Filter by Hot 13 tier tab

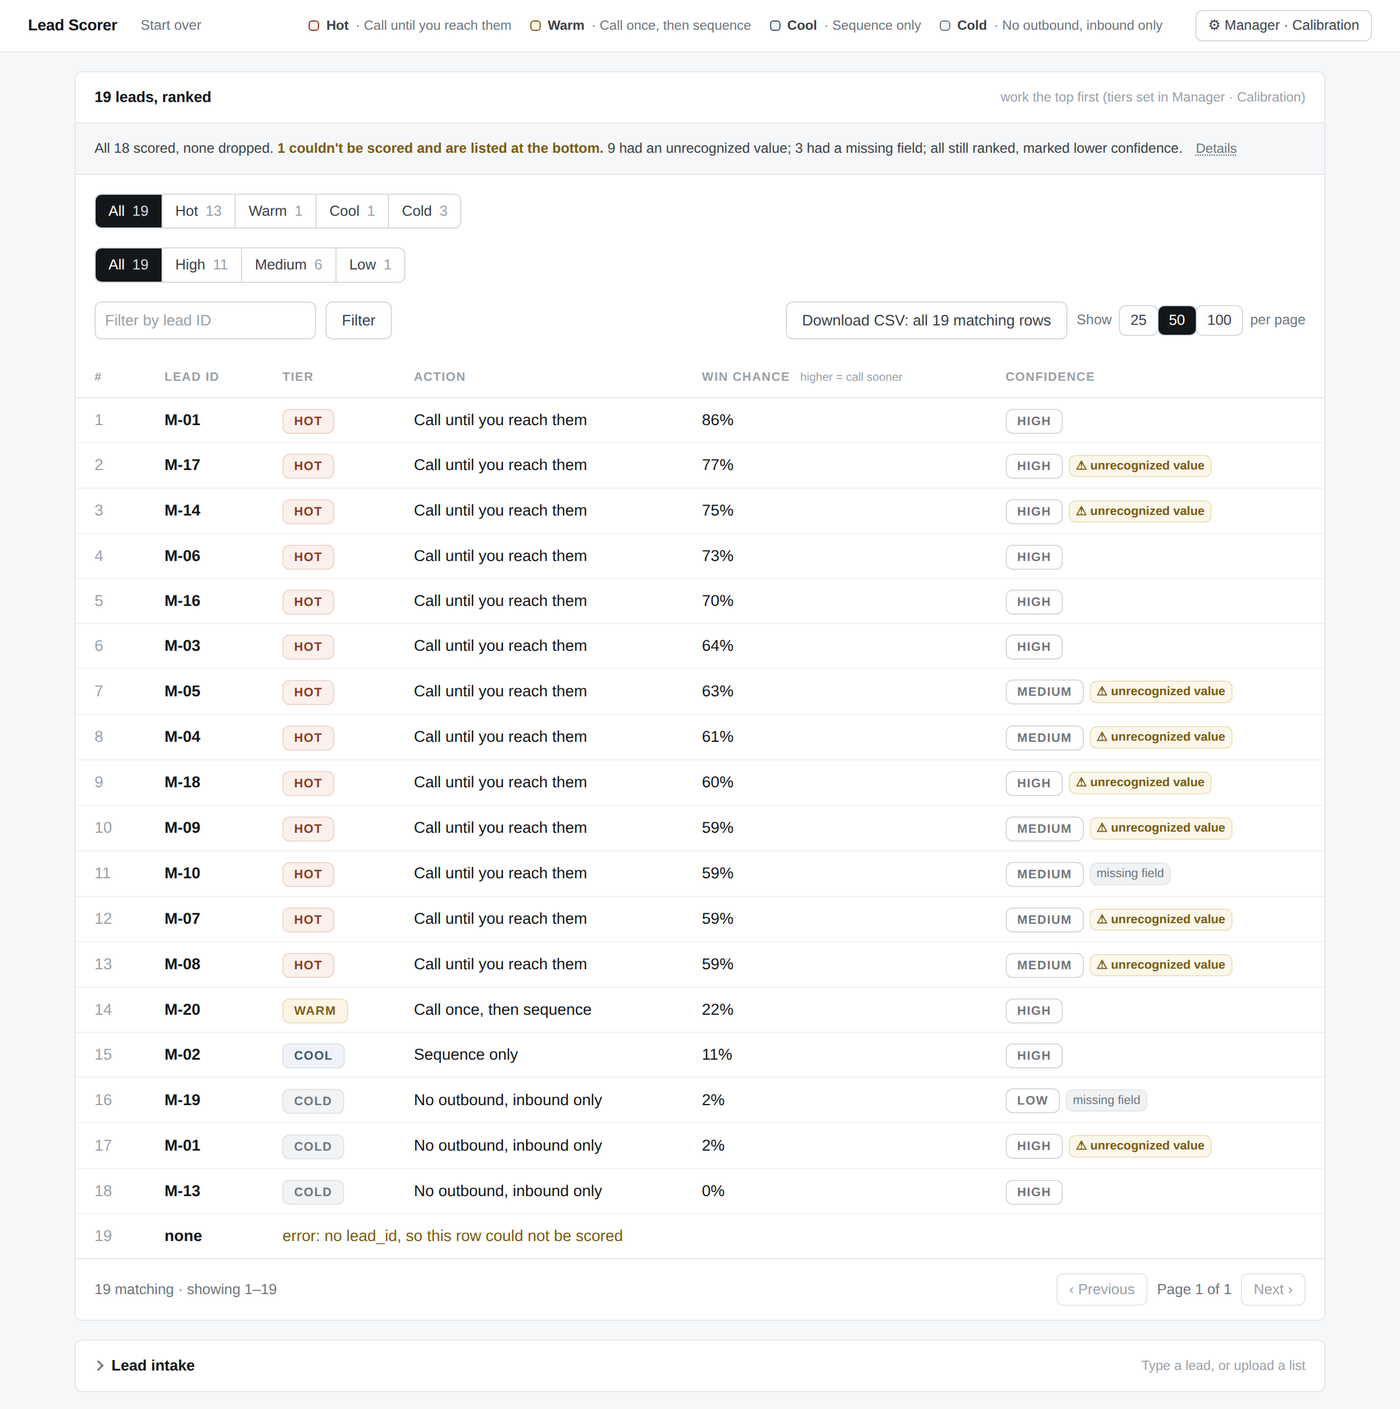198,211
